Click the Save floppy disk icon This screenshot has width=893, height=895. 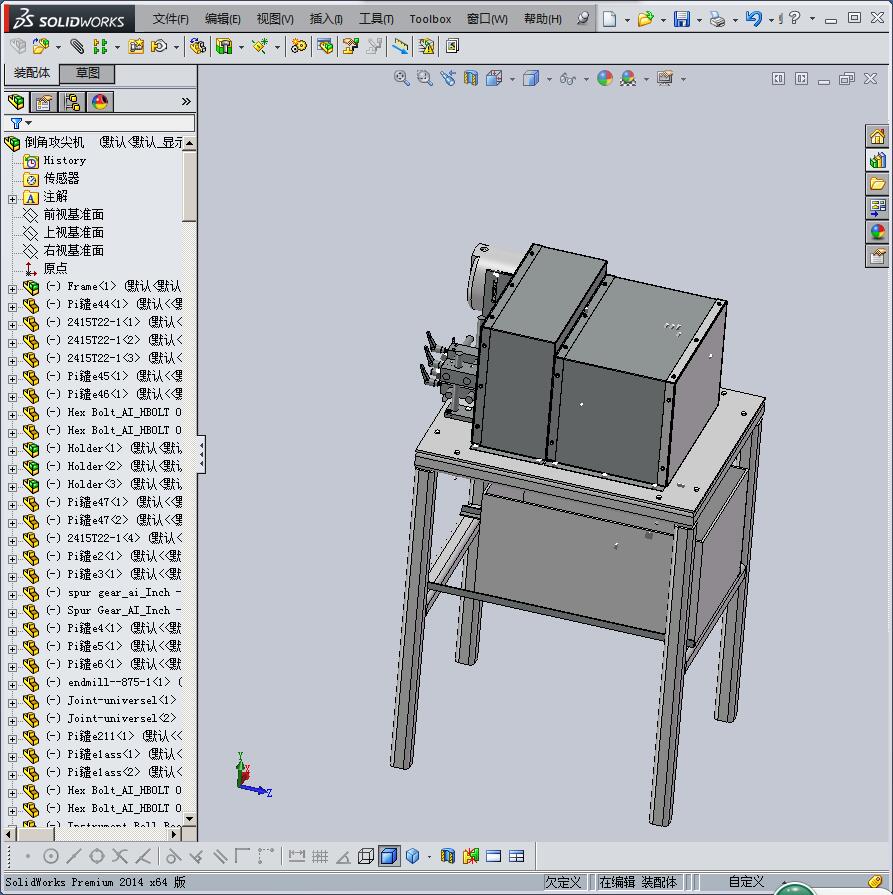click(x=682, y=19)
